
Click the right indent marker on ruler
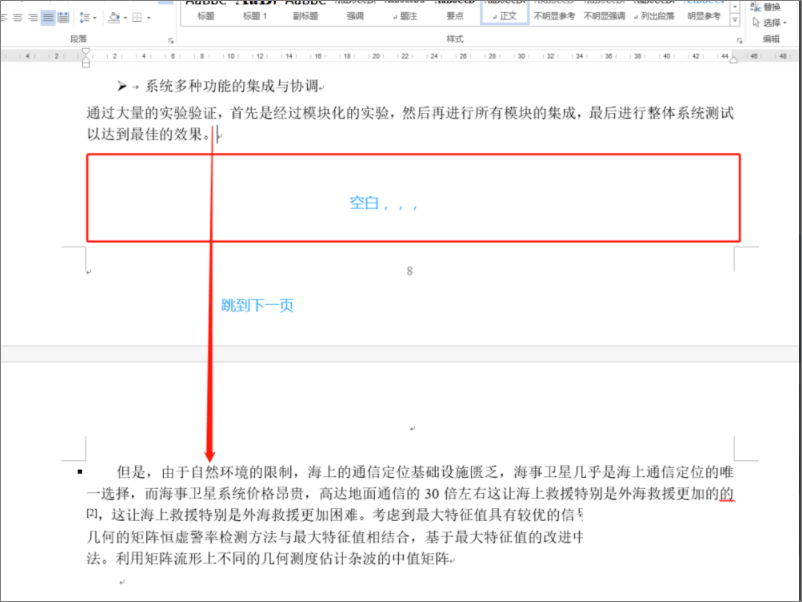[x=733, y=60]
